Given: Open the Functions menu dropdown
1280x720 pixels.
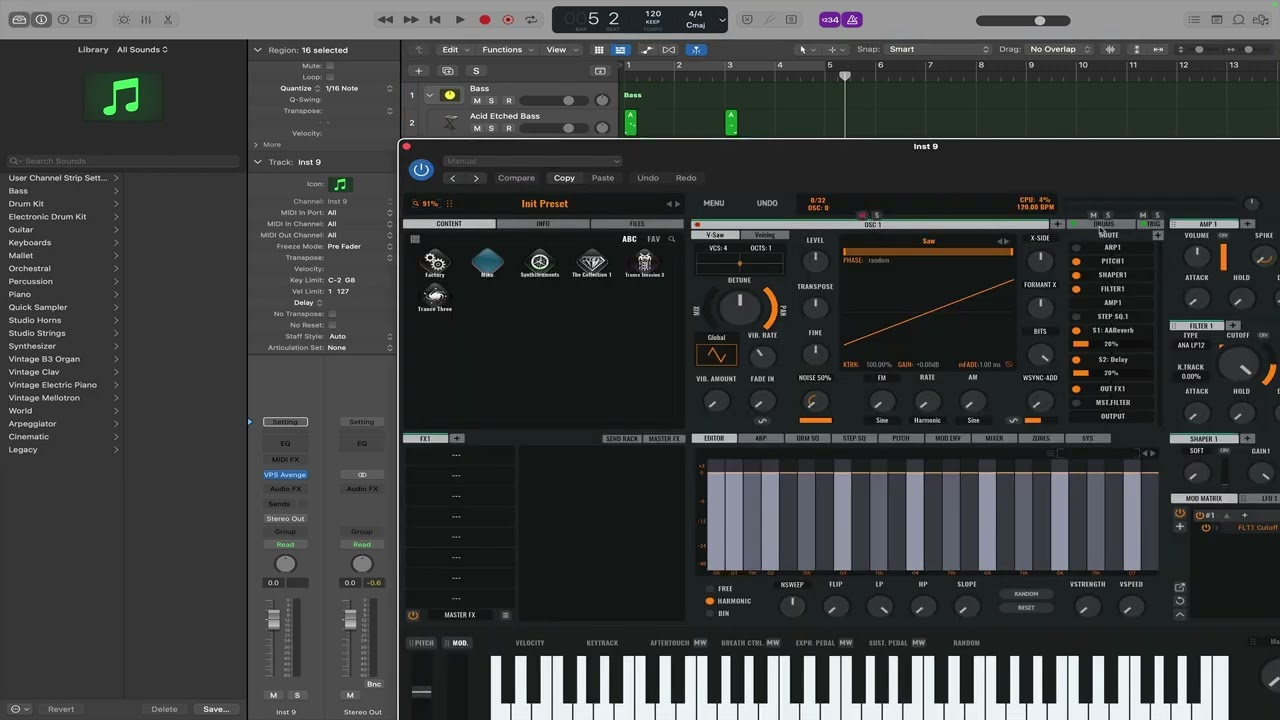Looking at the screenshot, I should coord(506,49).
